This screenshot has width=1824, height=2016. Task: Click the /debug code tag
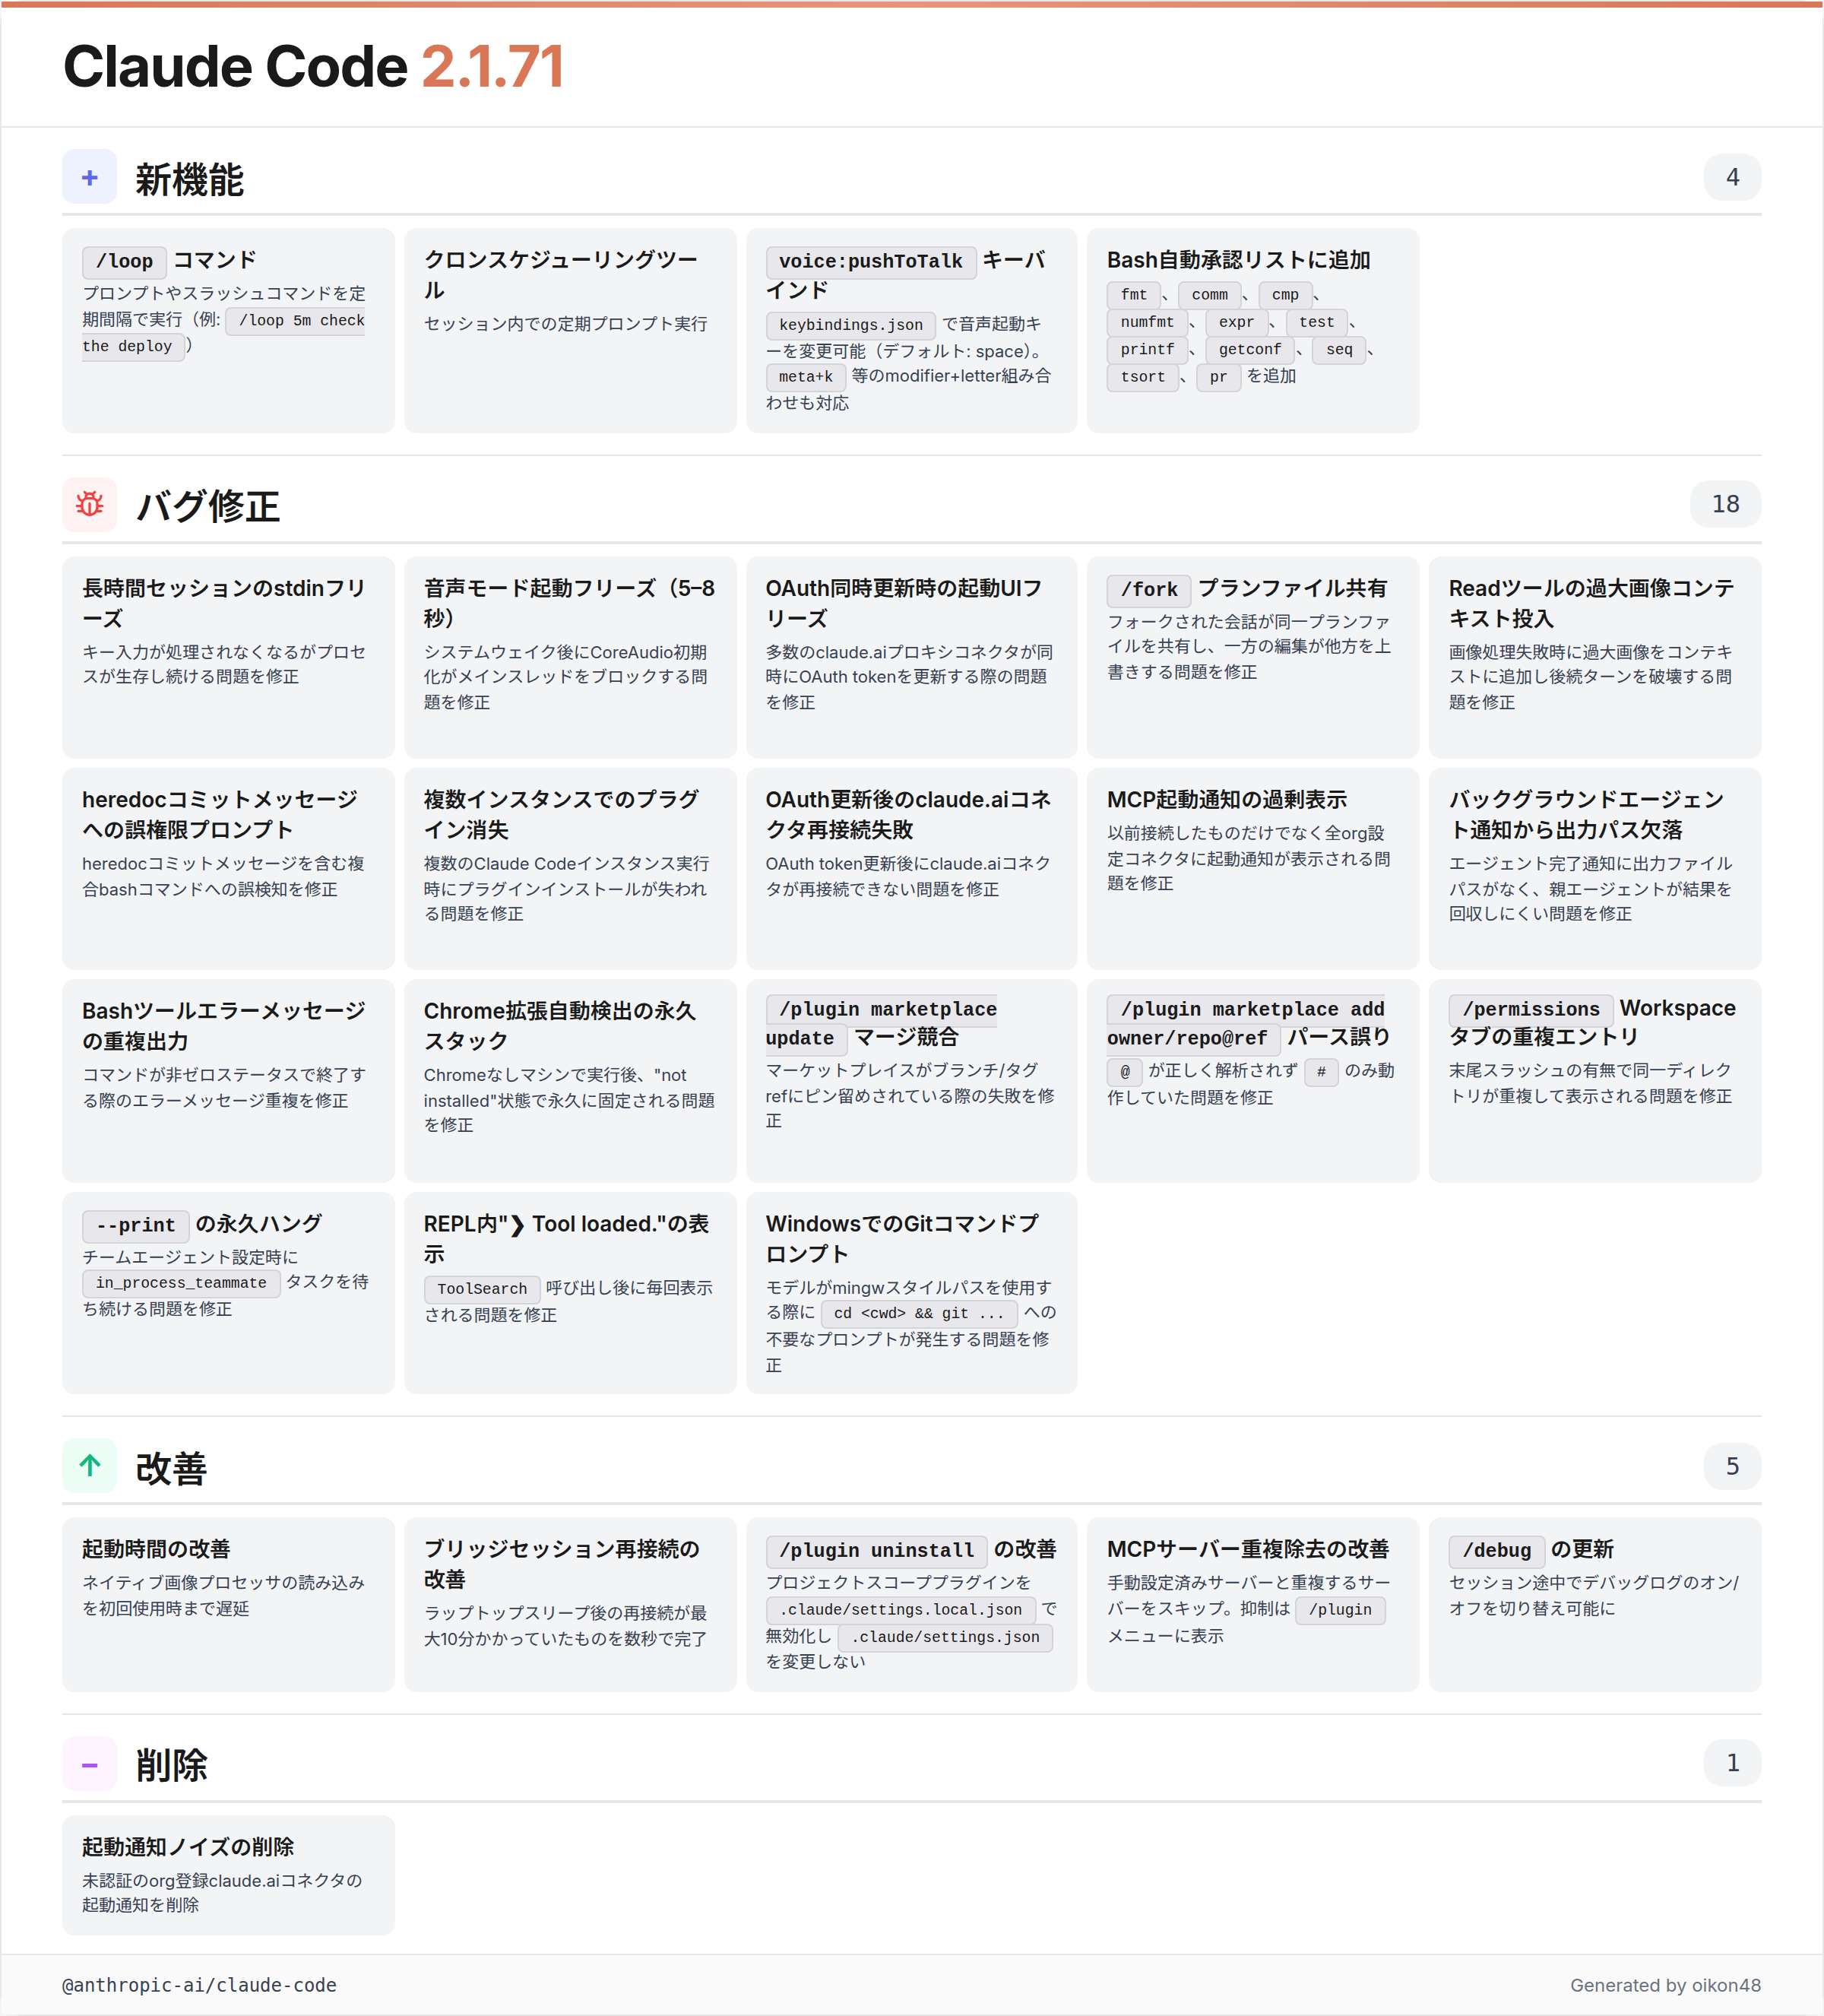click(1496, 1551)
